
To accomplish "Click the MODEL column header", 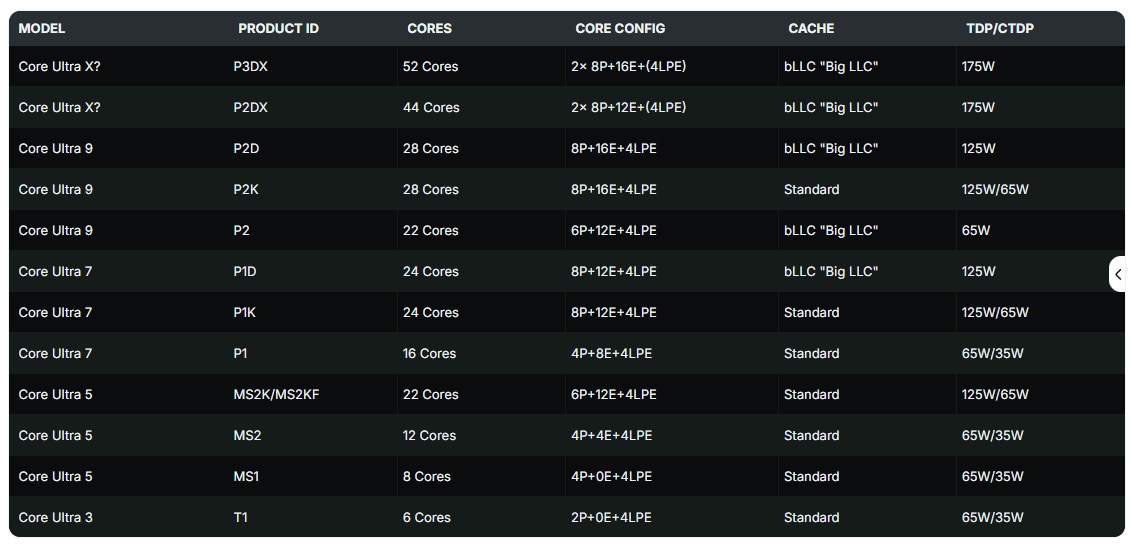I will coord(42,28).
